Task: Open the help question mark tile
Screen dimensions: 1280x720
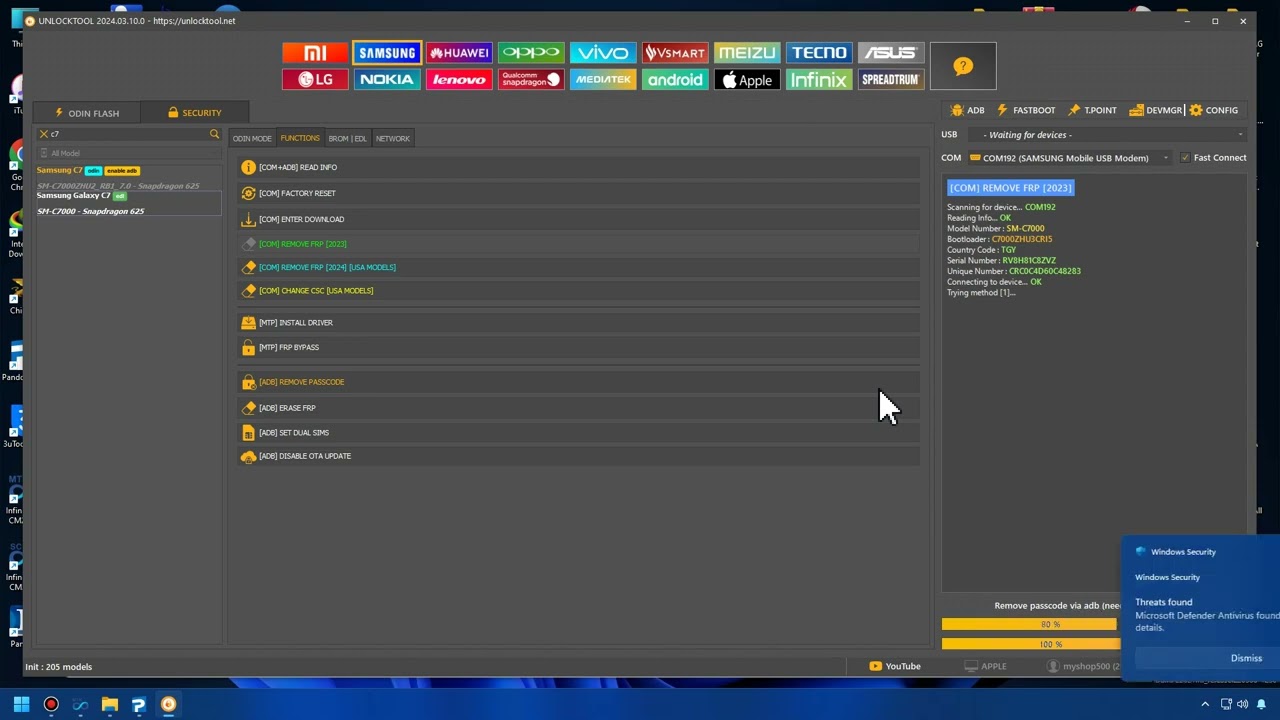Action: [x=963, y=66]
